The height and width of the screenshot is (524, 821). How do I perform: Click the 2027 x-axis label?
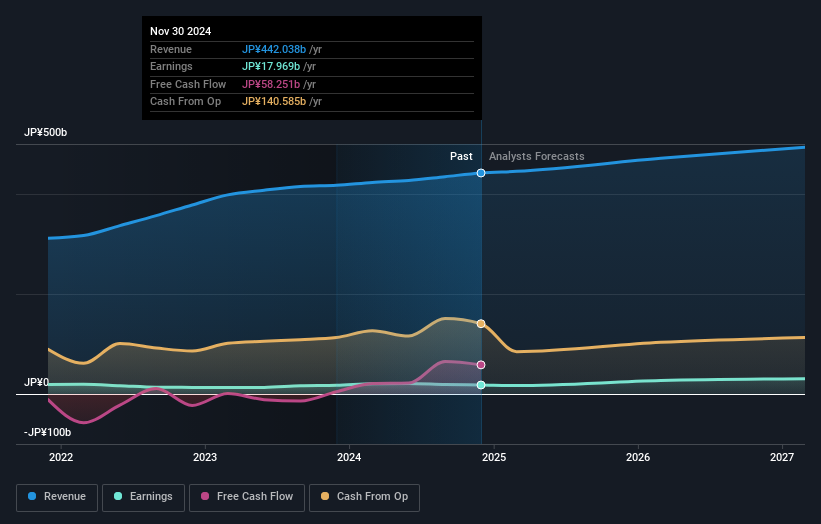click(782, 457)
